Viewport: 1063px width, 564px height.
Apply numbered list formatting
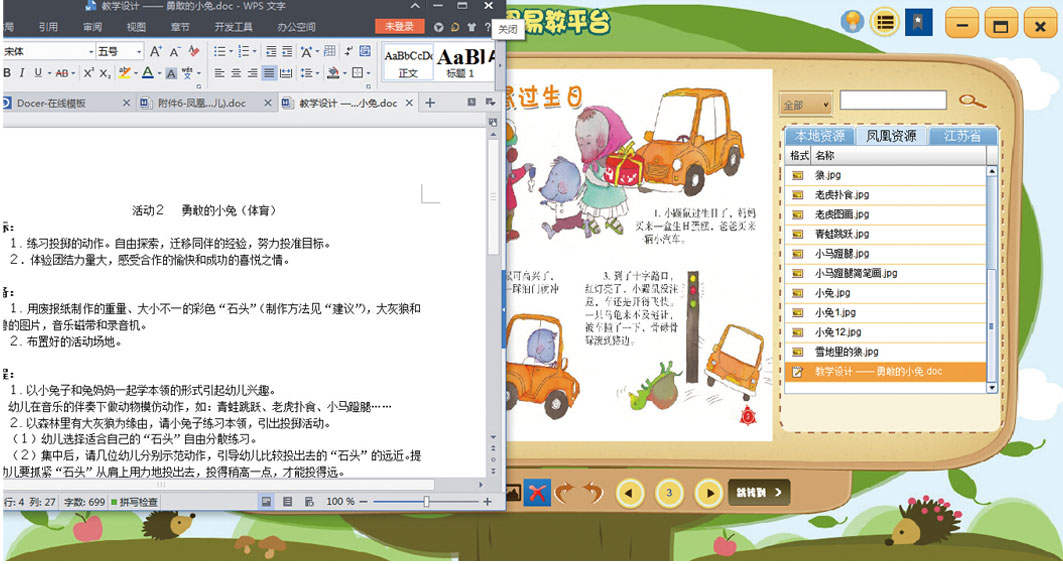pyautogui.click(x=244, y=52)
